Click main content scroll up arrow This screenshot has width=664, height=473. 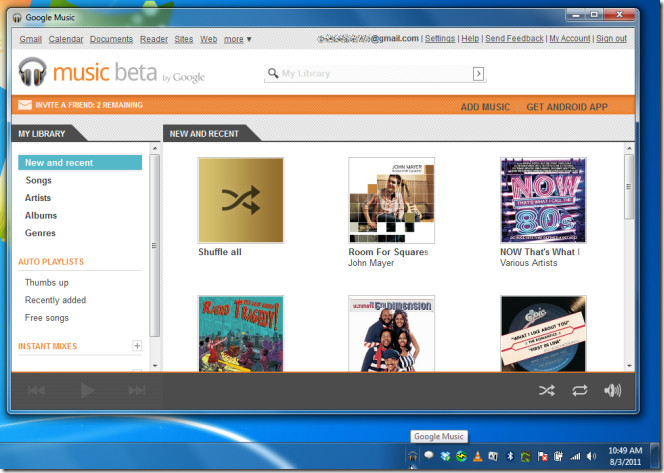pos(629,148)
